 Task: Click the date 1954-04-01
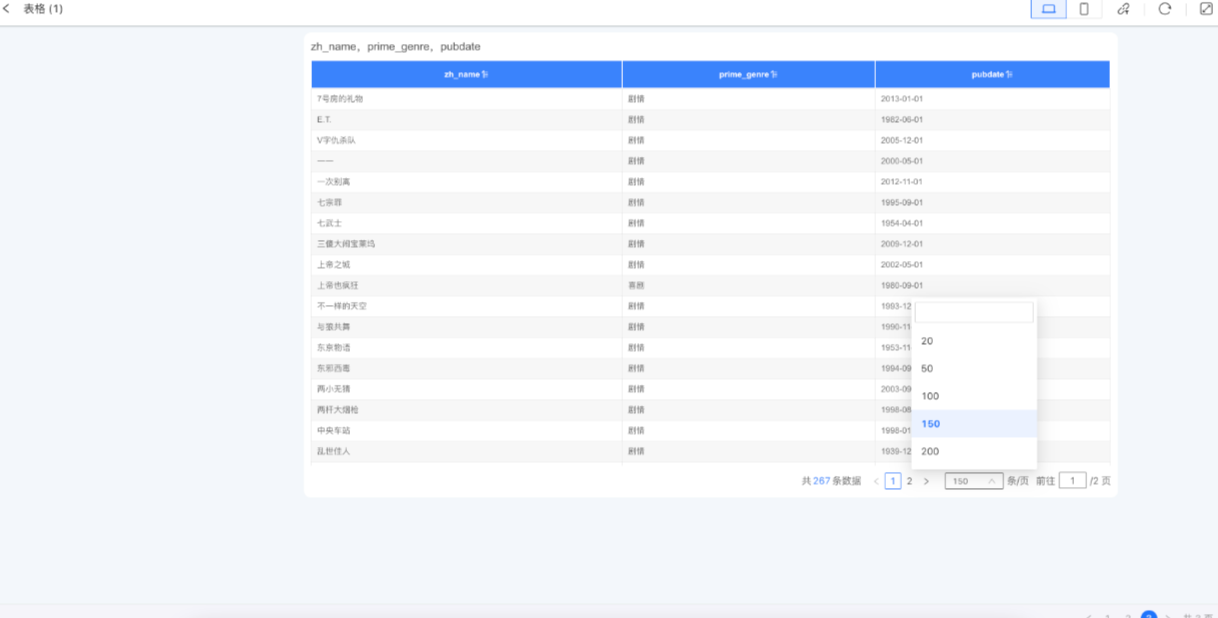(902, 223)
